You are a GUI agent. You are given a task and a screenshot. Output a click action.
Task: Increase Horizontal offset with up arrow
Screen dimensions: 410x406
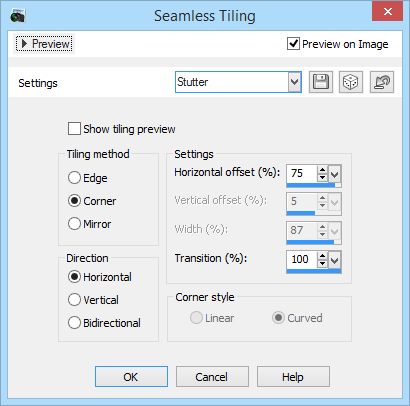(322, 170)
